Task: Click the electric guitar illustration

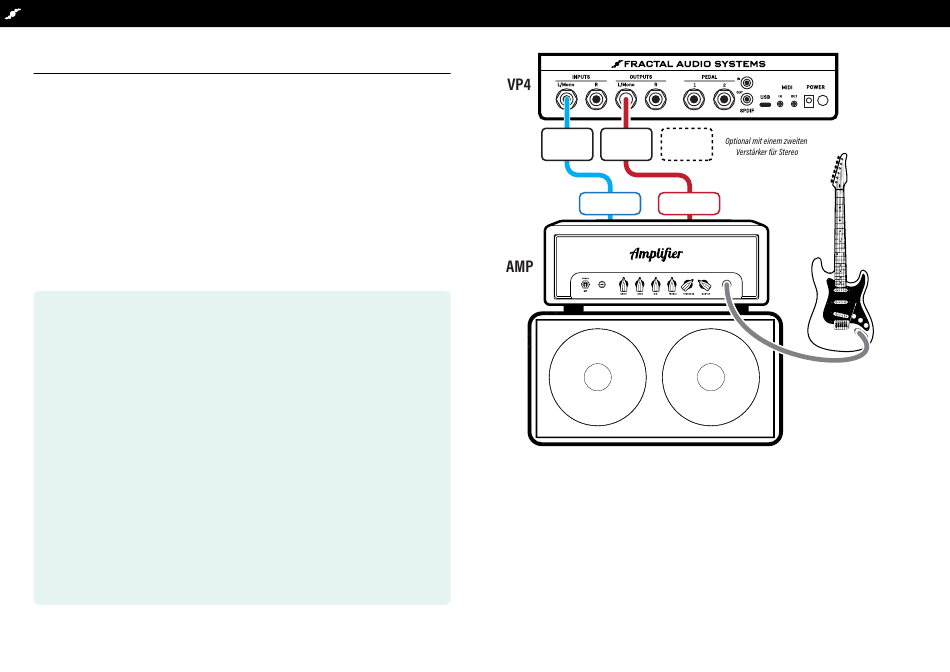Action: (x=840, y=254)
